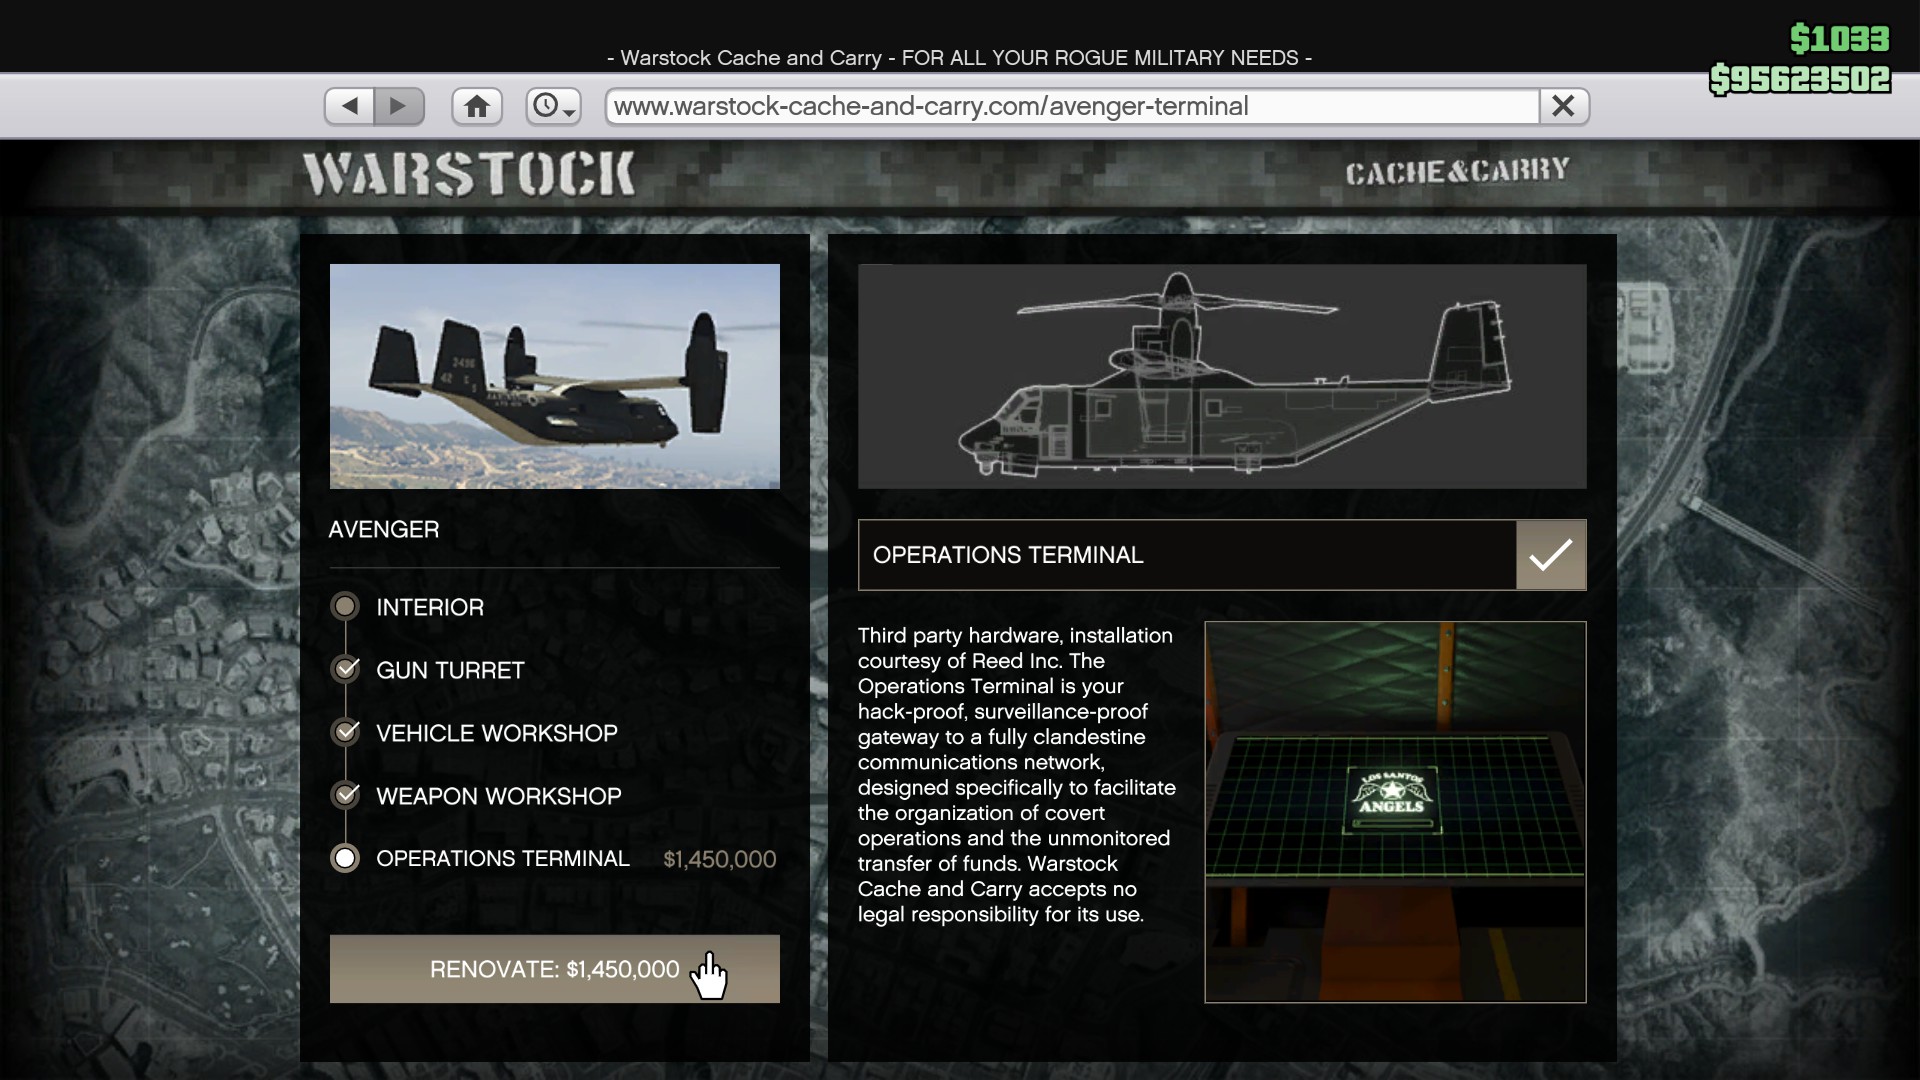
Task: Select the Gun Turret checked circle
Action: [346, 669]
